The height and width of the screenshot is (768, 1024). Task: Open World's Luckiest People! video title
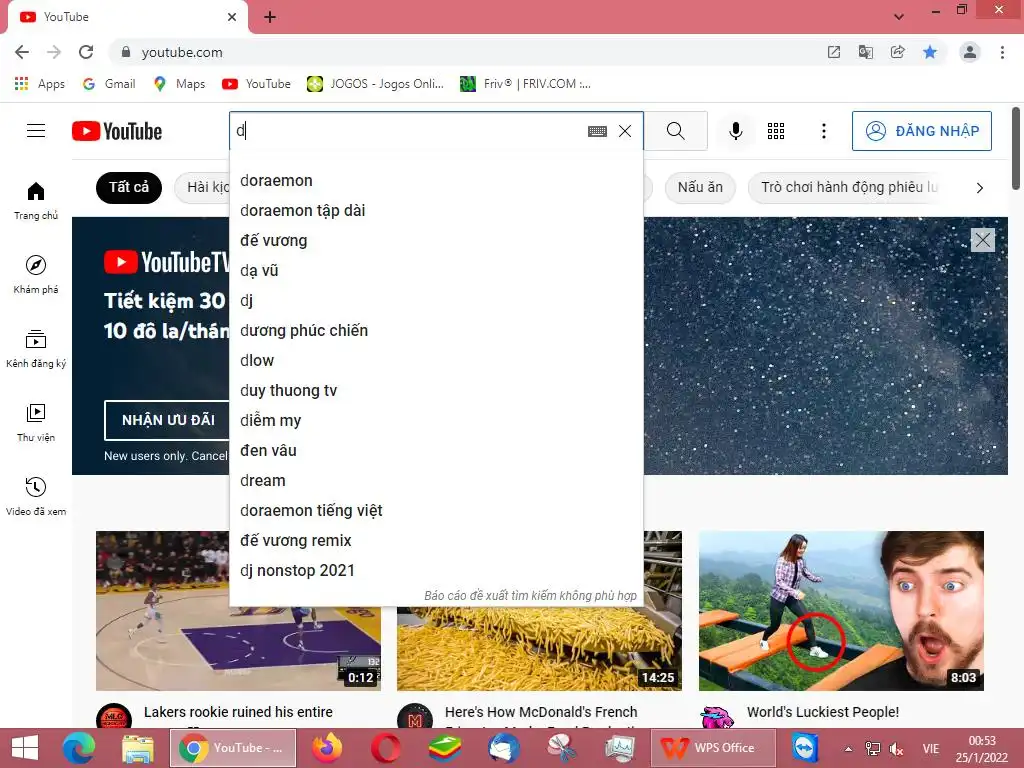click(x=823, y=712)
